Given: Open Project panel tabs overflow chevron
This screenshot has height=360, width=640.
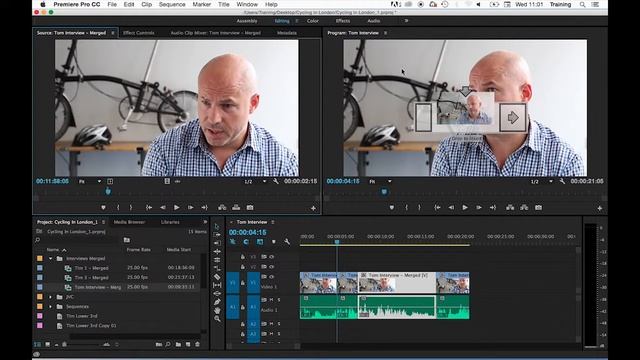Looking at the screenshot, I should click(x=205, y=222).
